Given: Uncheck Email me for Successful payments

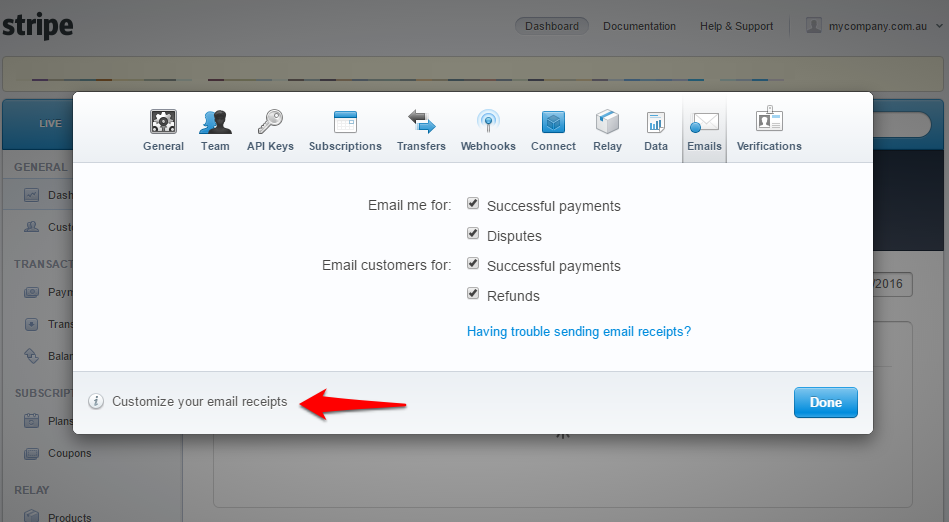Looking at the screenshot, I should point(473,204).
